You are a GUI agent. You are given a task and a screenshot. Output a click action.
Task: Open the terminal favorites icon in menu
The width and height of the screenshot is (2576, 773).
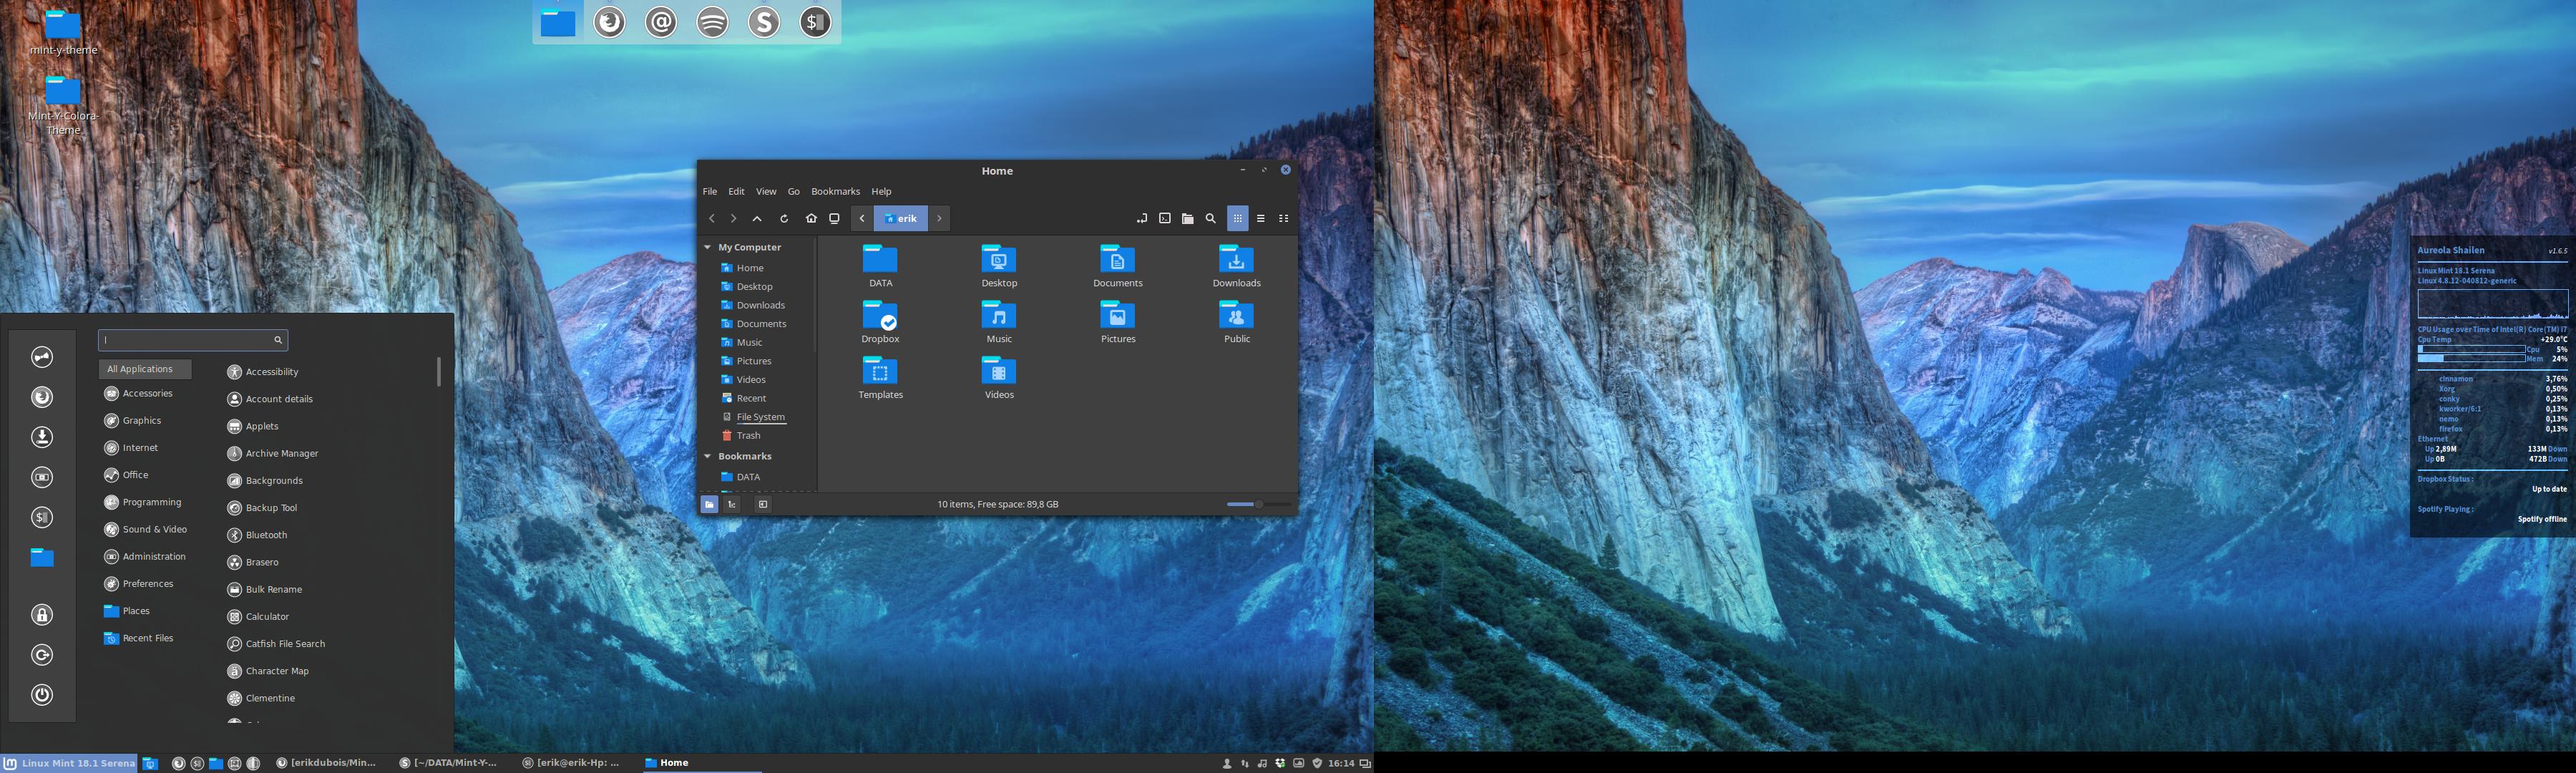pyautogui.click(x=42, y=517)
